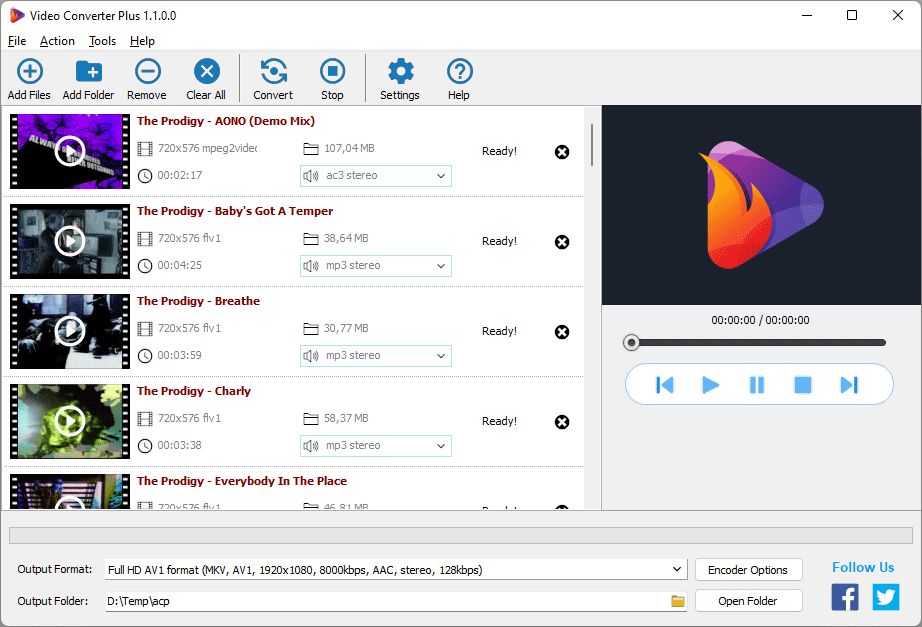This screenshot has width=922, height=627.
Task: Open Settings via the gear icon
Action: pyautogui.click(x=399, y=75)
